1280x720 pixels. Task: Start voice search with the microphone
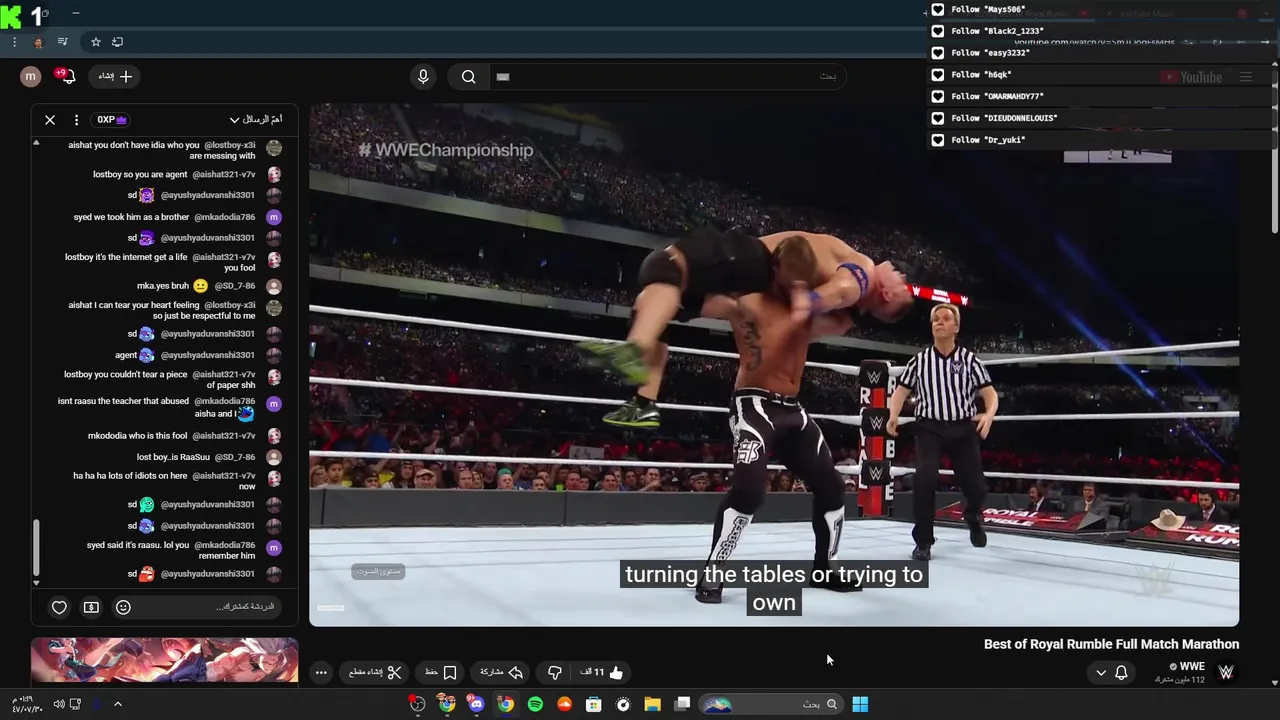point(423,76)
